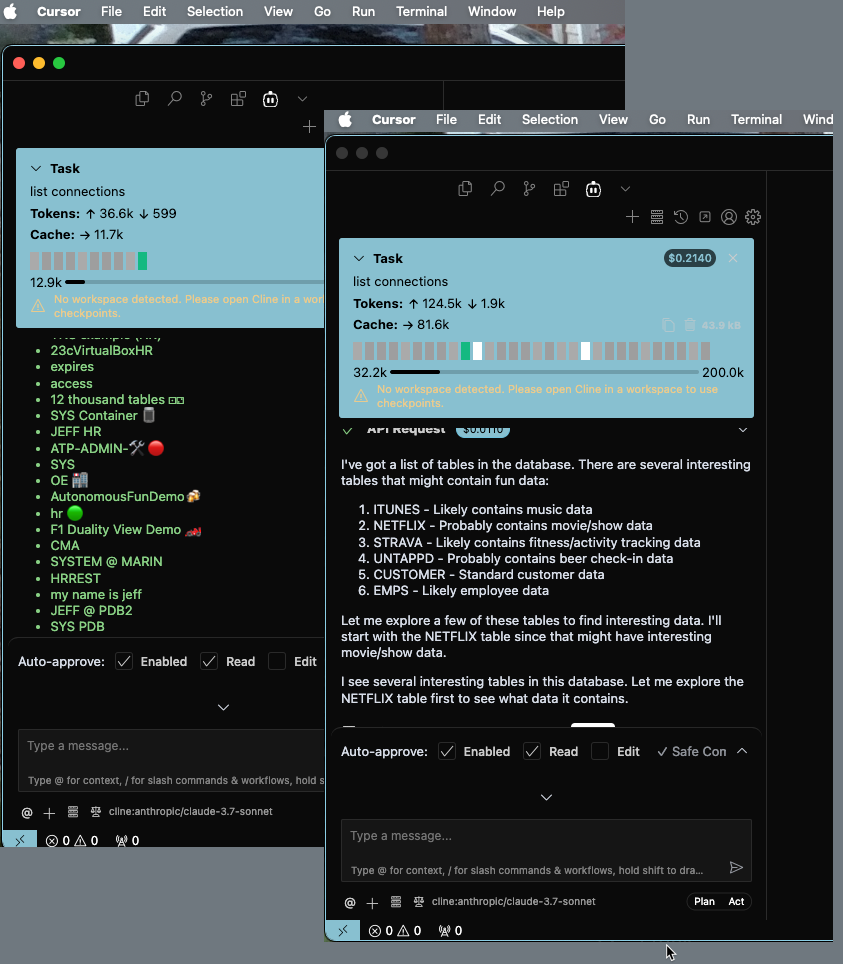The height and width of the screenshot is (964, 843).
Task: Toggle Edit auto-approve checkbox in front window
Action: pyautogui.click(x=600, y=751)
